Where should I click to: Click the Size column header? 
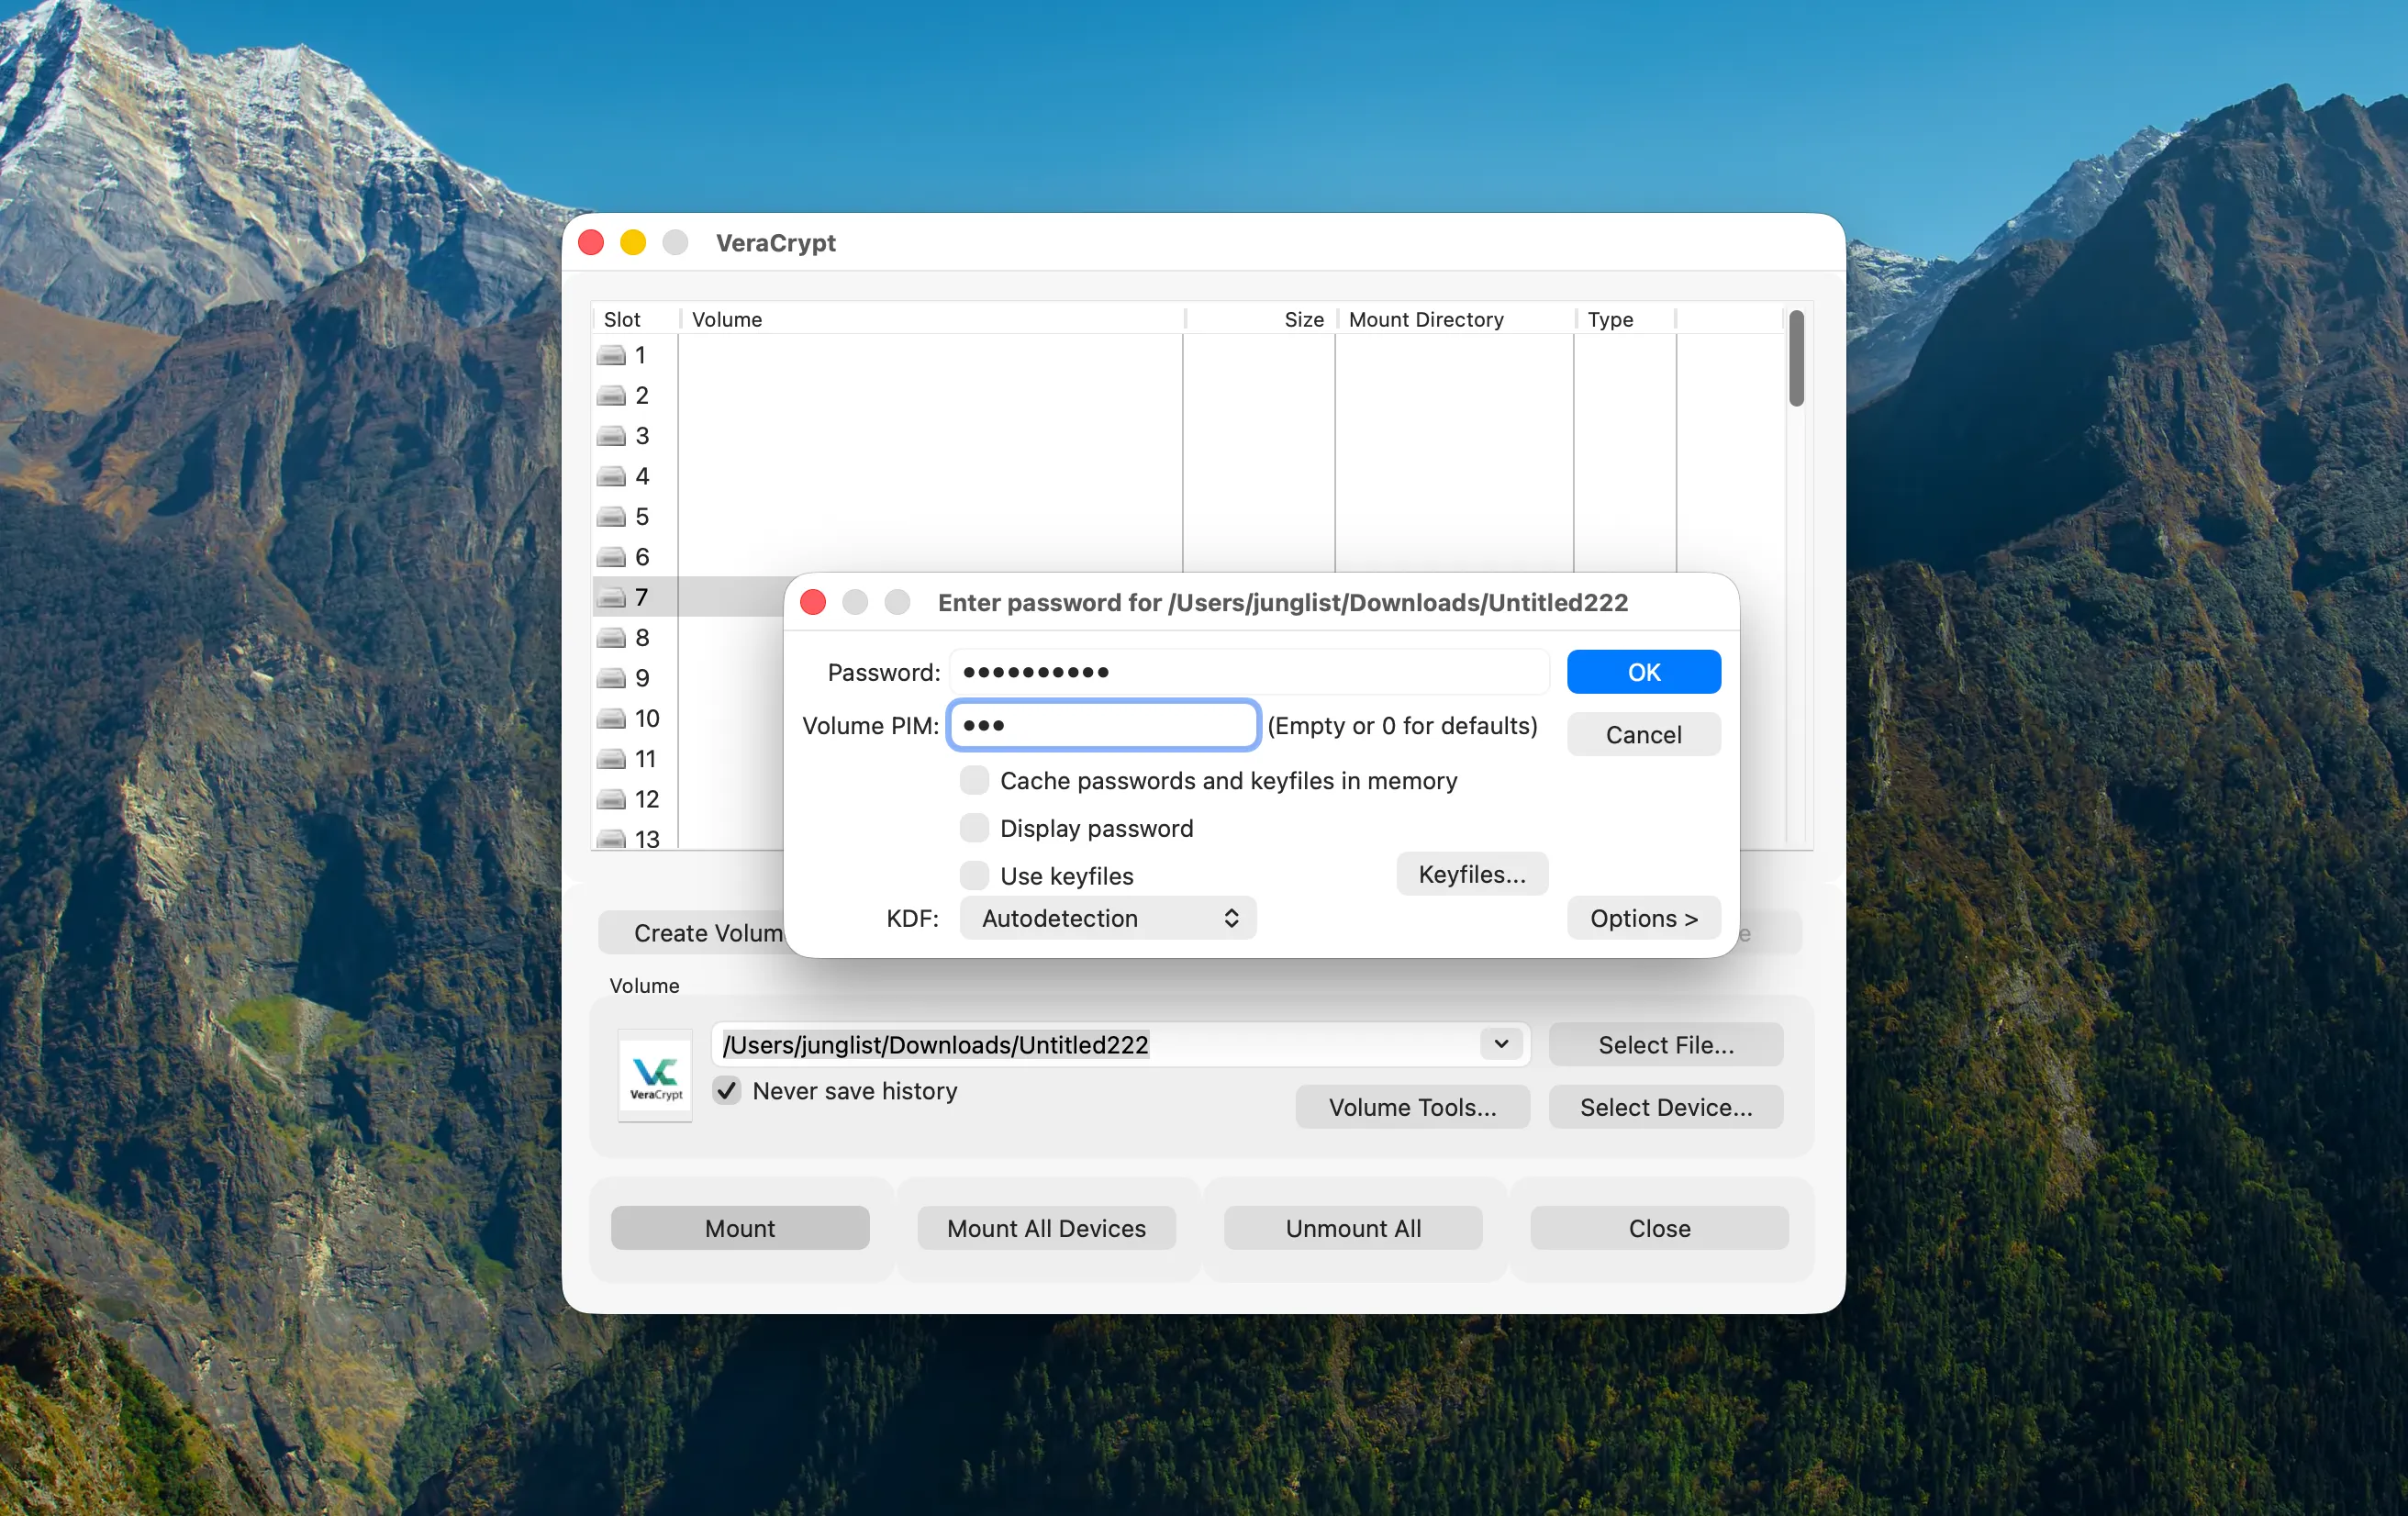(1261, 319)
